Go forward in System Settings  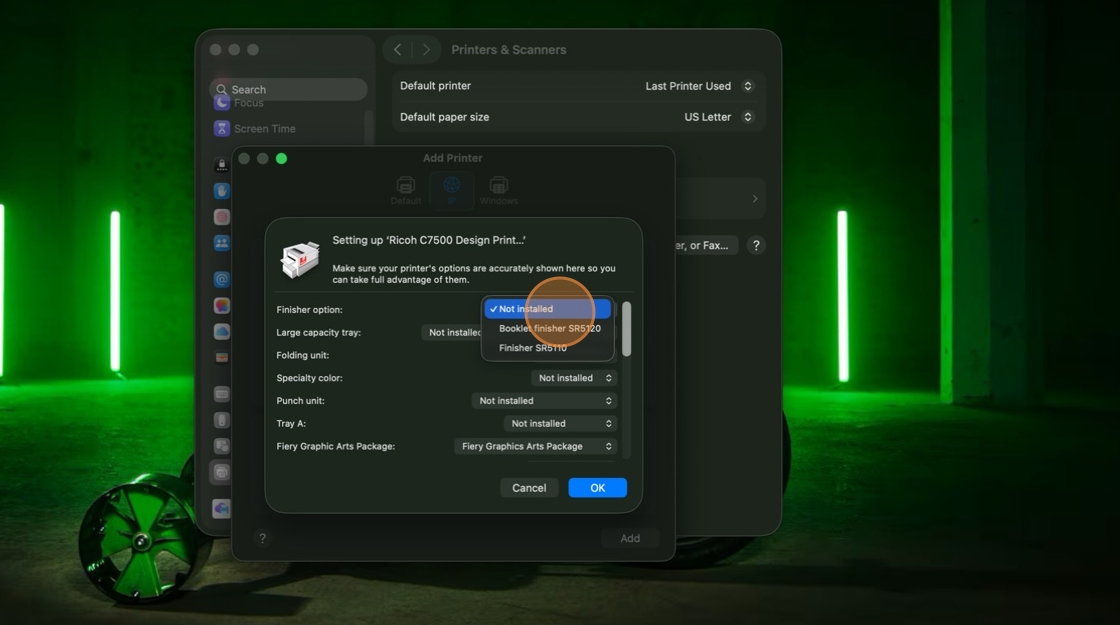click(426, 49)
